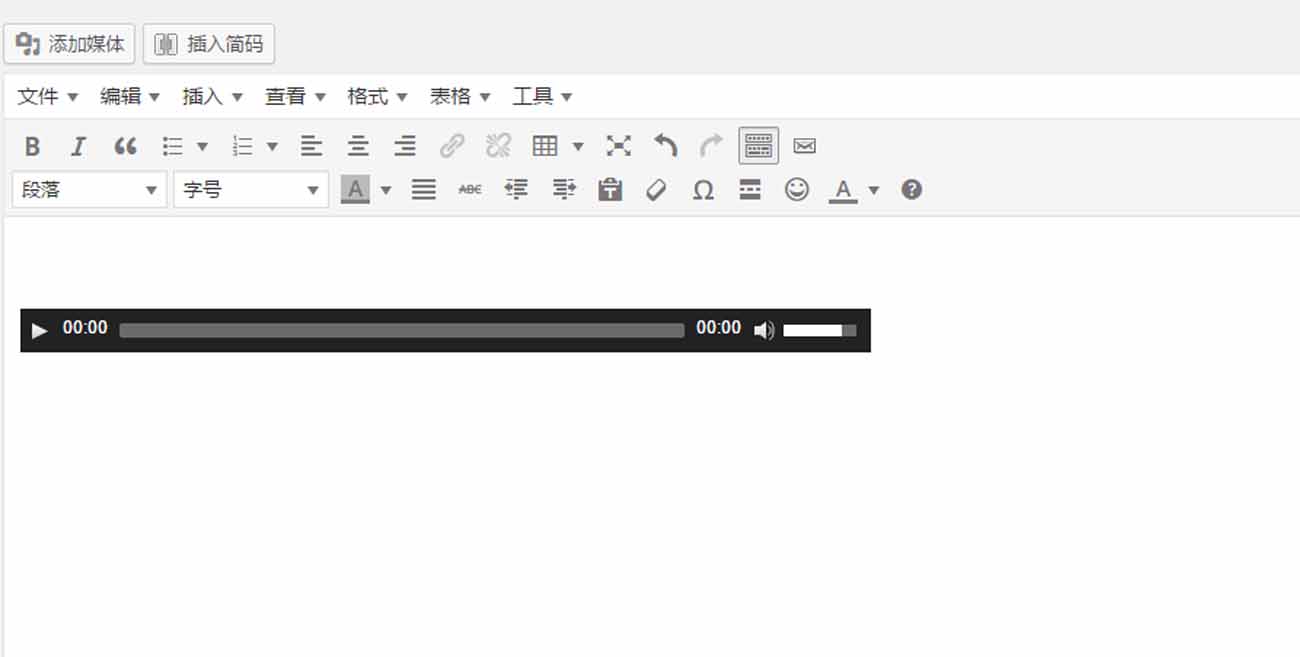Insert a special character (Omega)
Viewport: 1300px width, 657px height.
pos(703,190)
